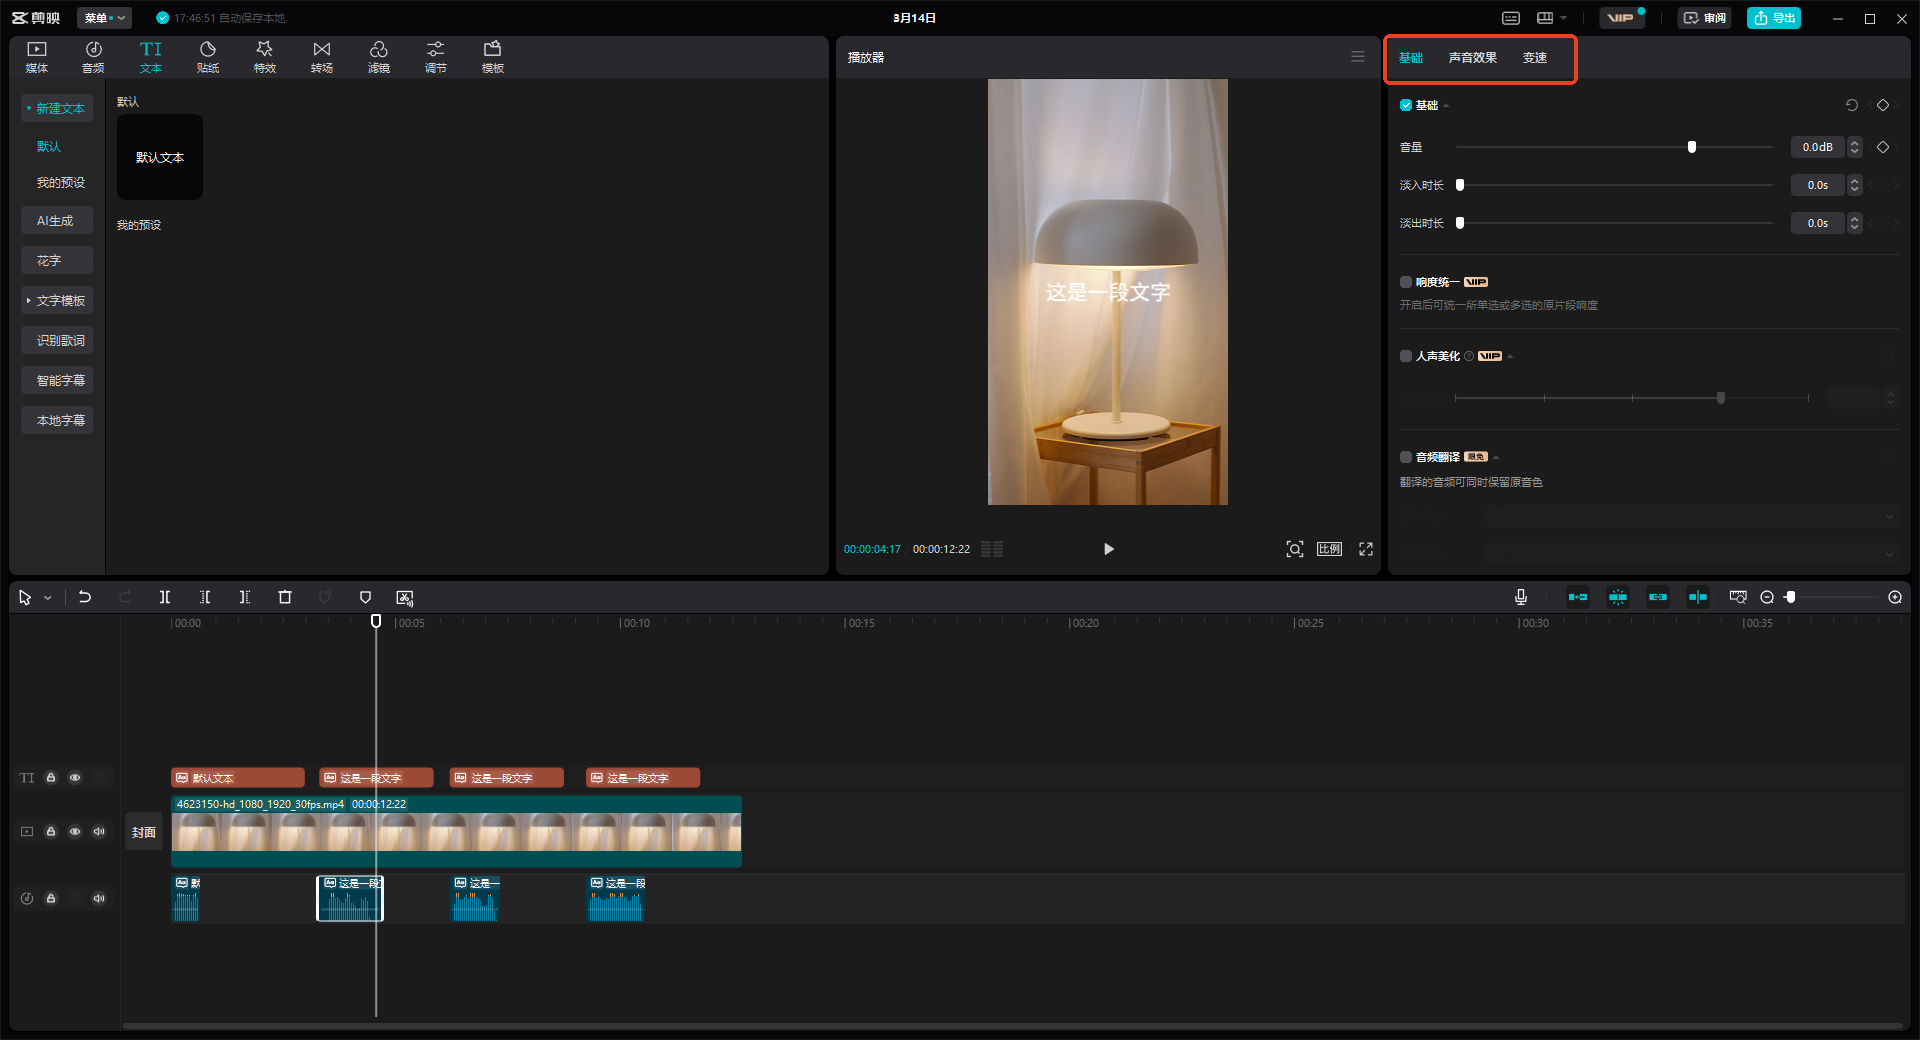The image size is (1920, 1040).
Task: Enable the 音频翻译 checkbox
Action: click(x=1406, y=457)
